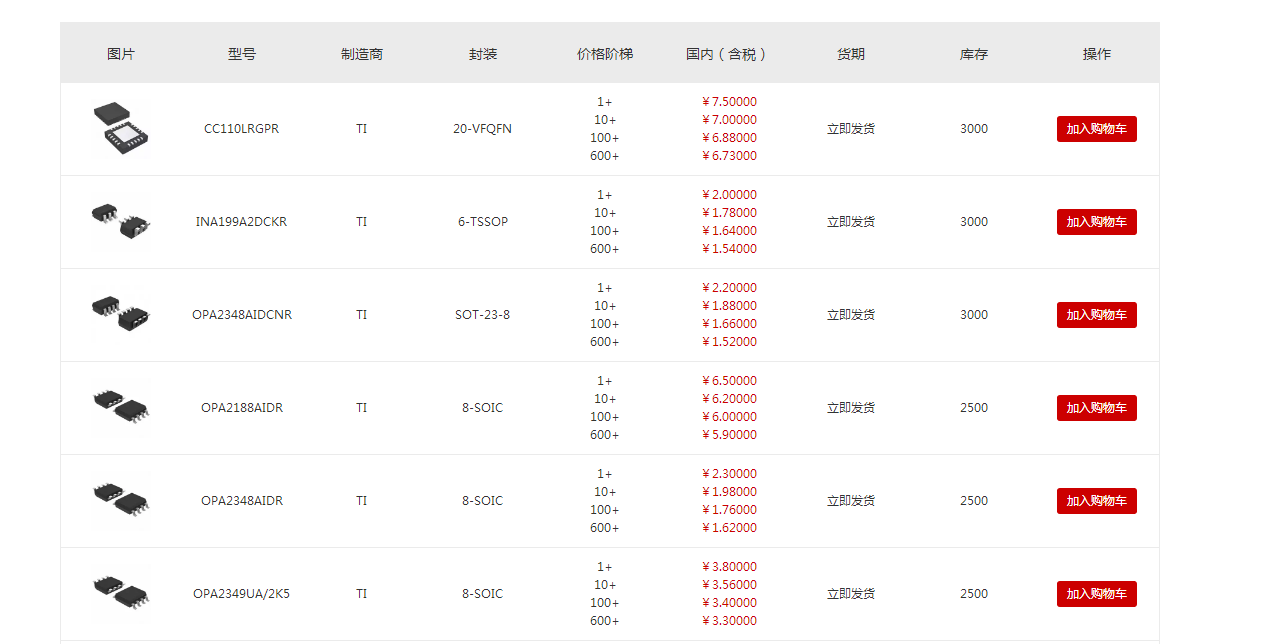Click the 制造商 column header

(361, 54)
